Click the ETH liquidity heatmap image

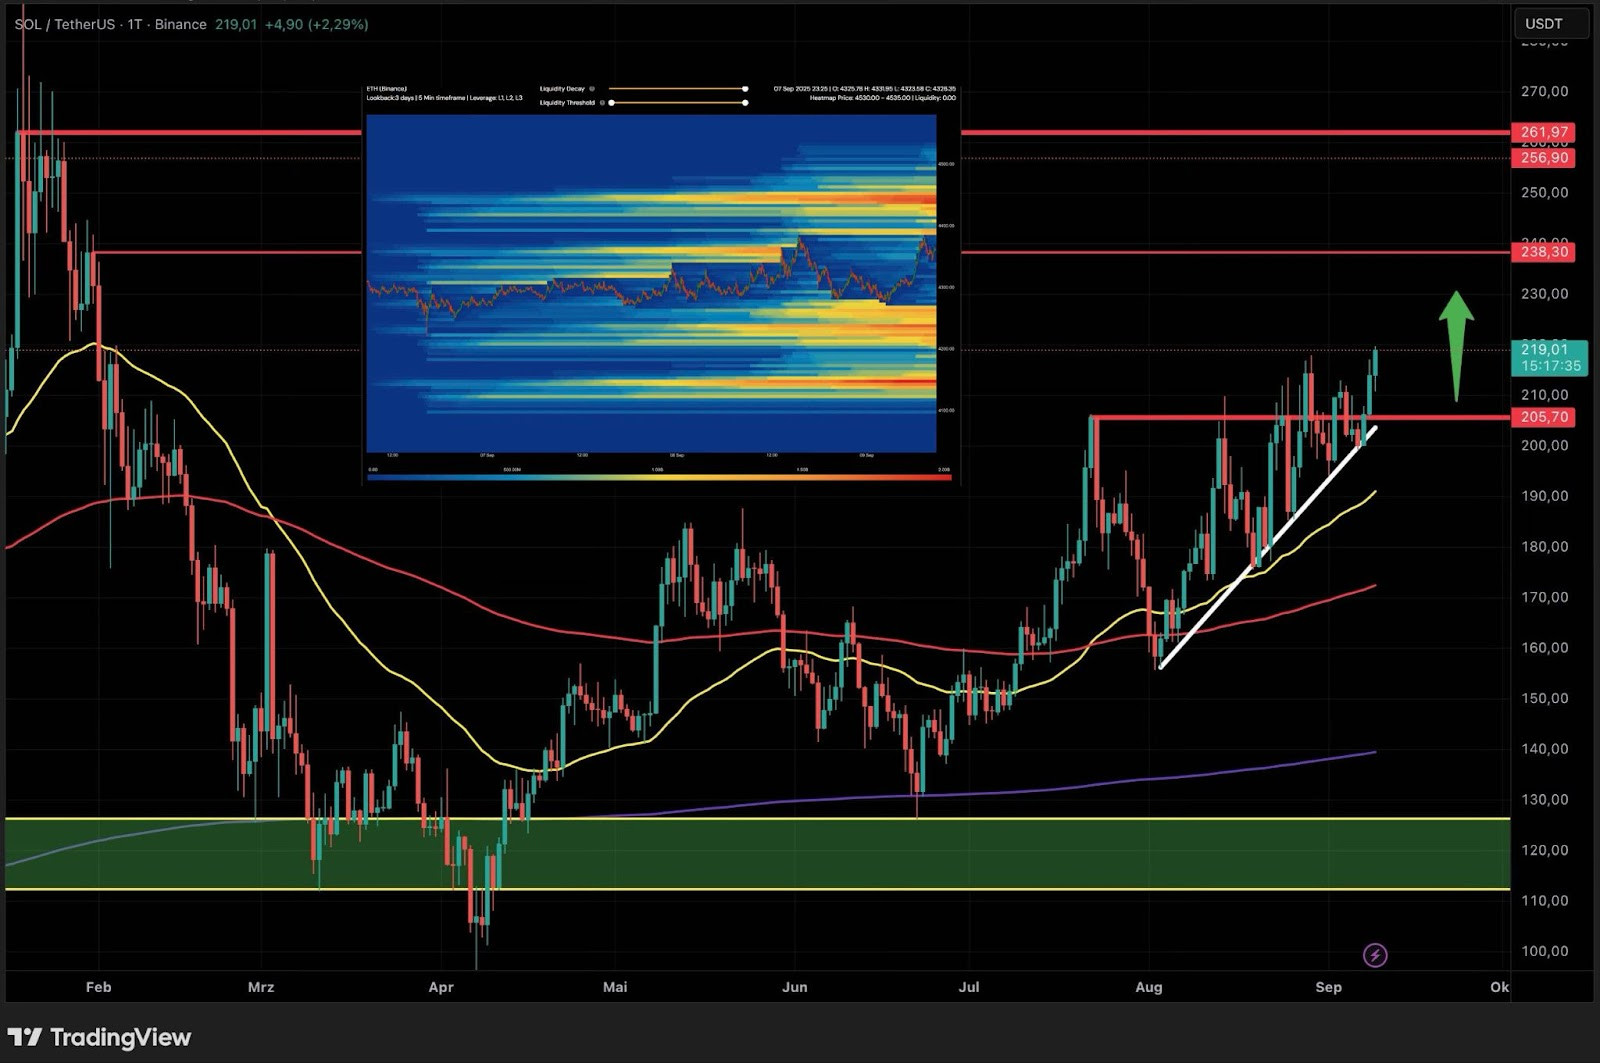point(651,283)
